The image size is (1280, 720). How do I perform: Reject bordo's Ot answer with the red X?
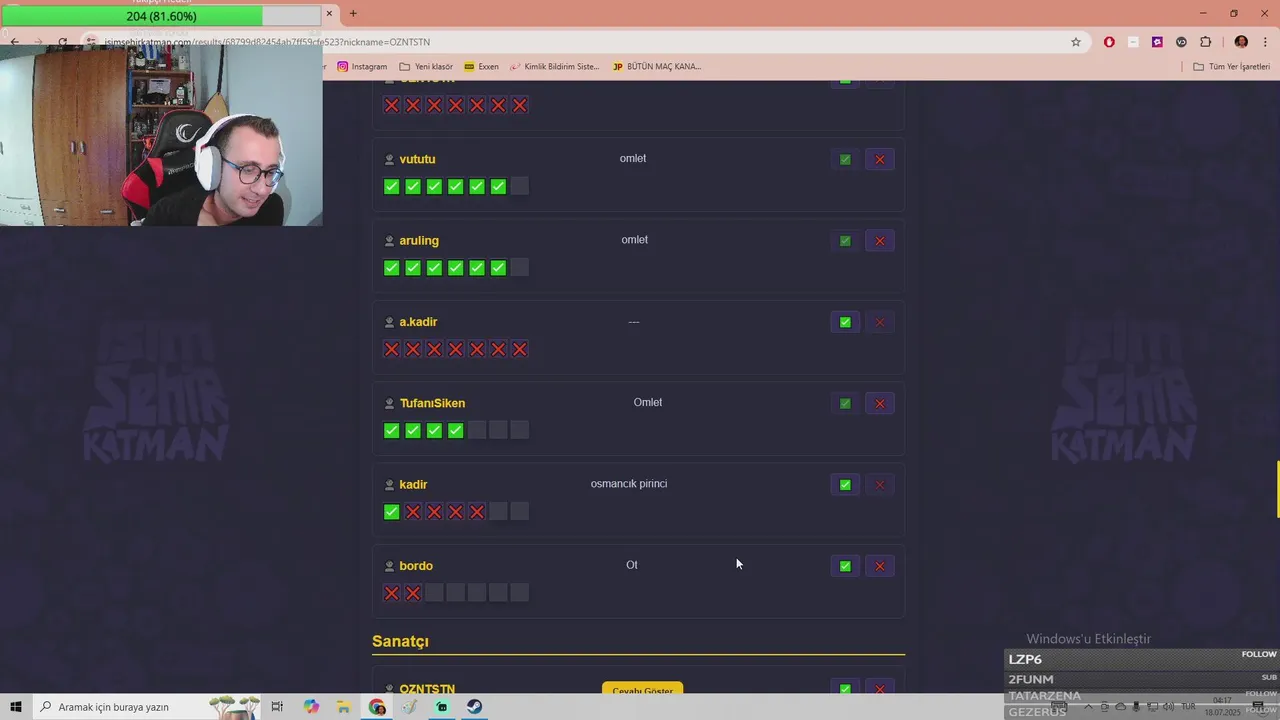[x=880, y=566]
